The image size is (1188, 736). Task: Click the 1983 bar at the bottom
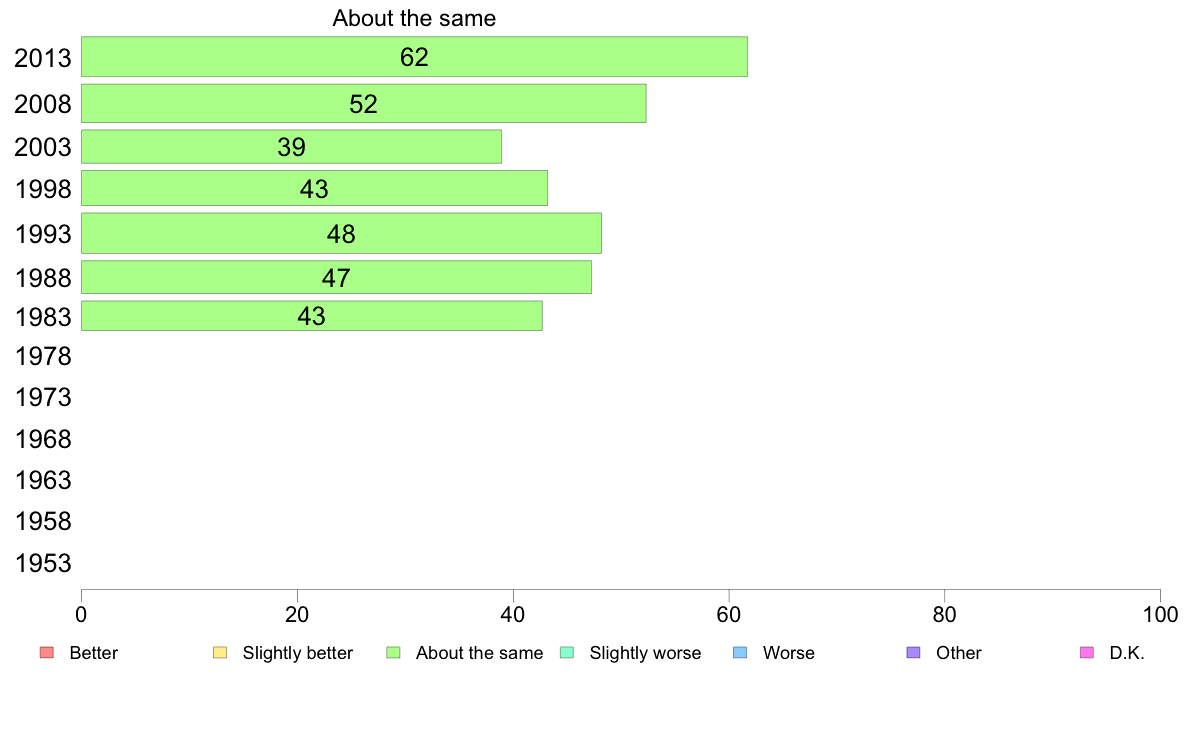311,316
